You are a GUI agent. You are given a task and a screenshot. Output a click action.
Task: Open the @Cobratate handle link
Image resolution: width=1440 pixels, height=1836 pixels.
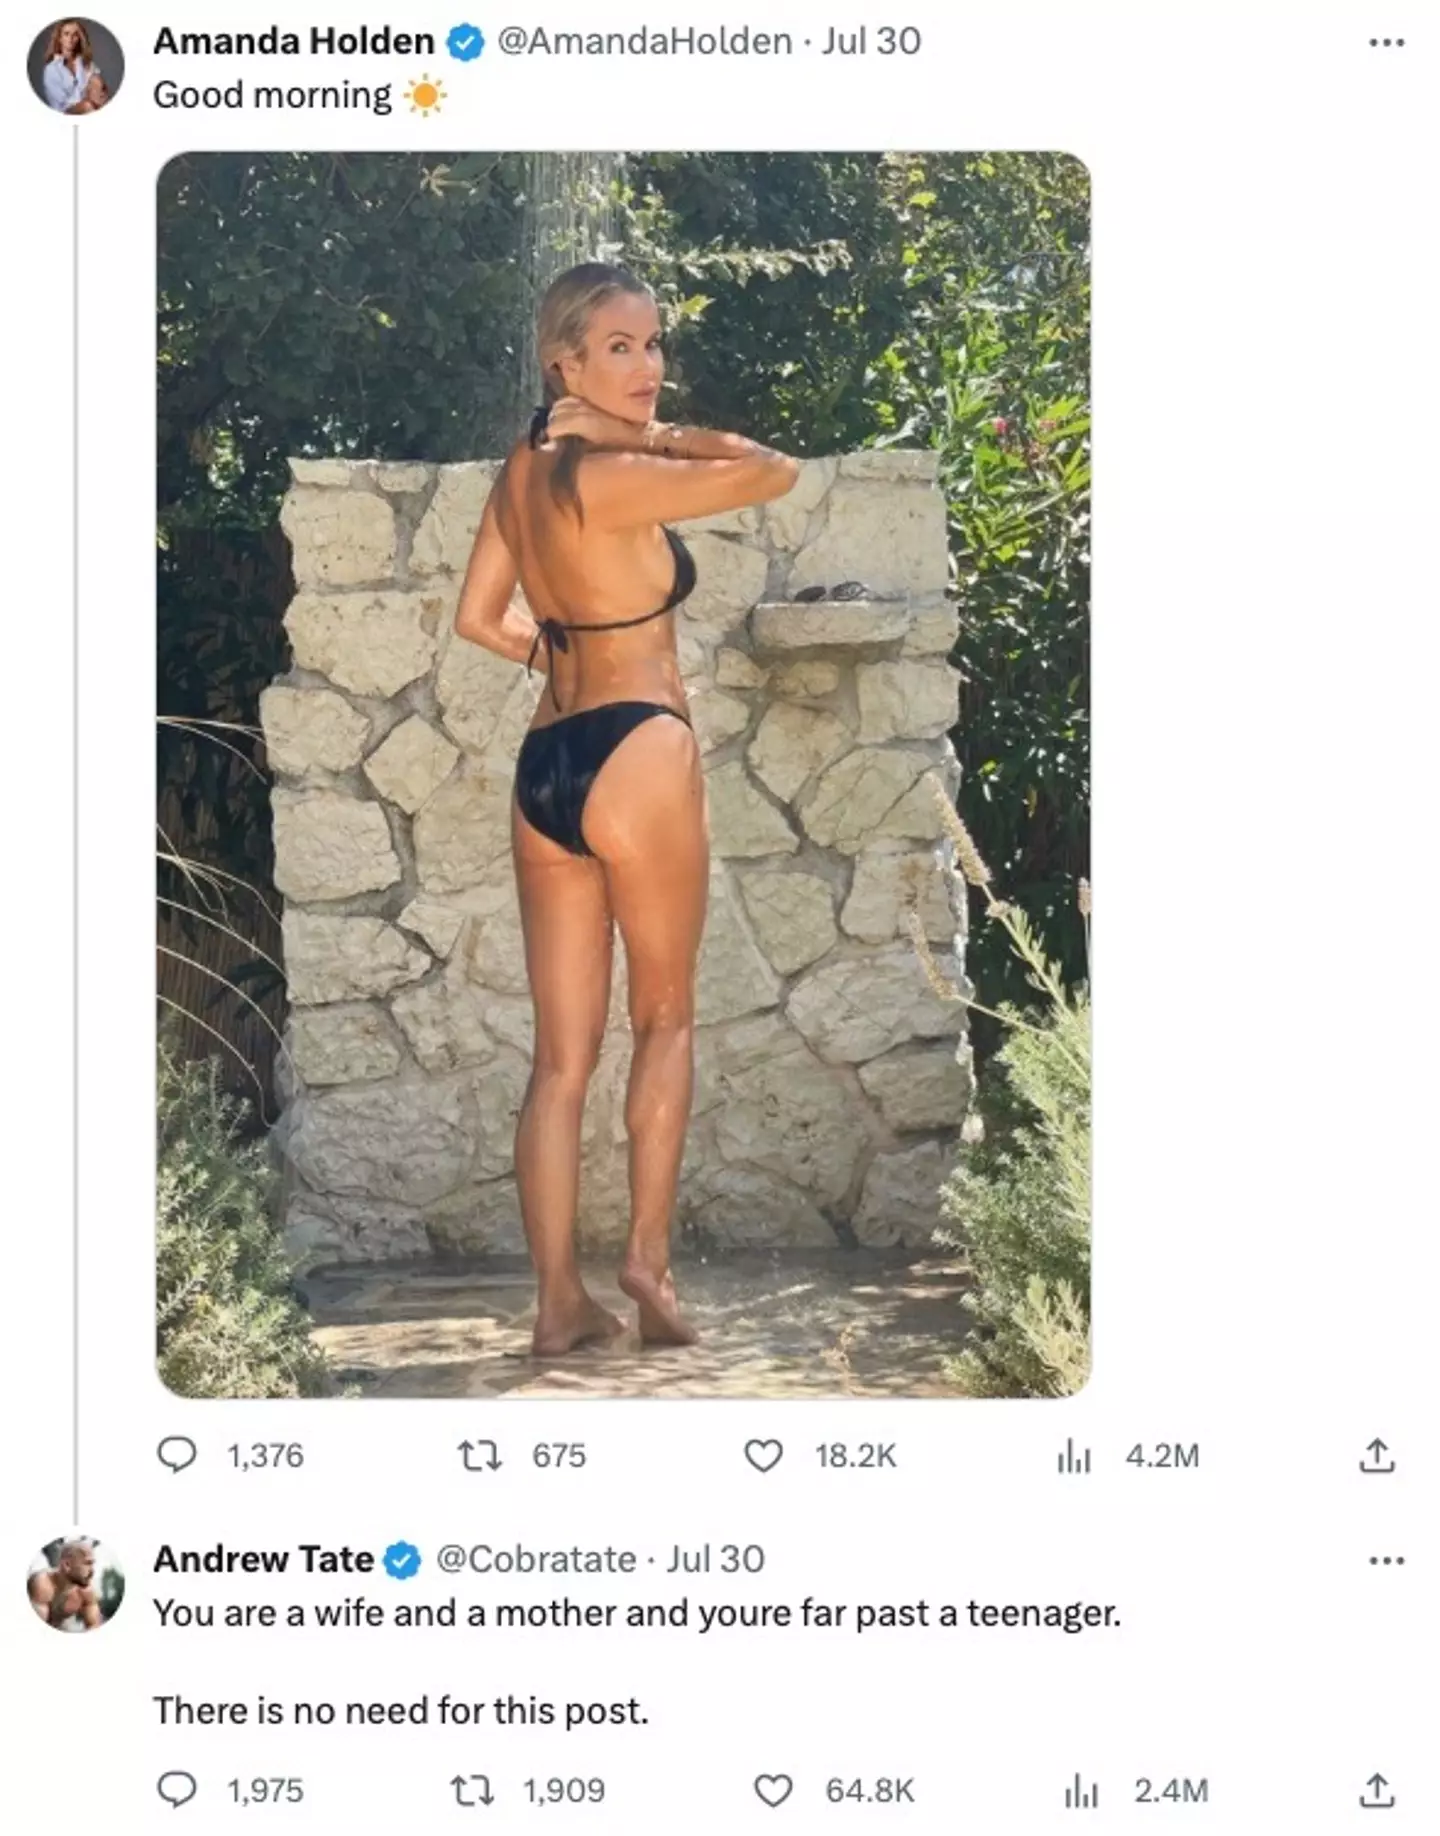(536, 1559)
